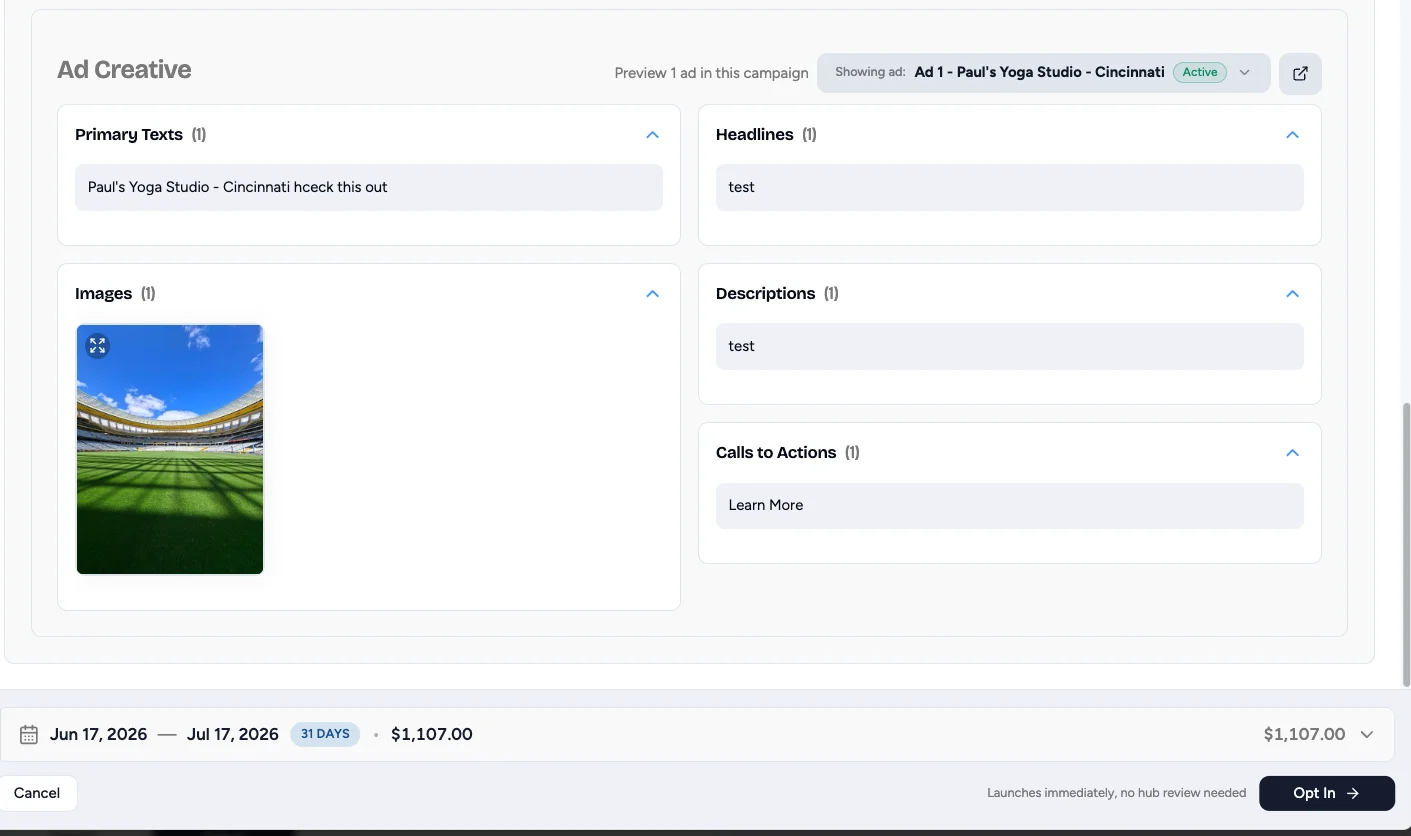Select the headline text field 'test'
1411x836 pixels.
point(1009,187)
